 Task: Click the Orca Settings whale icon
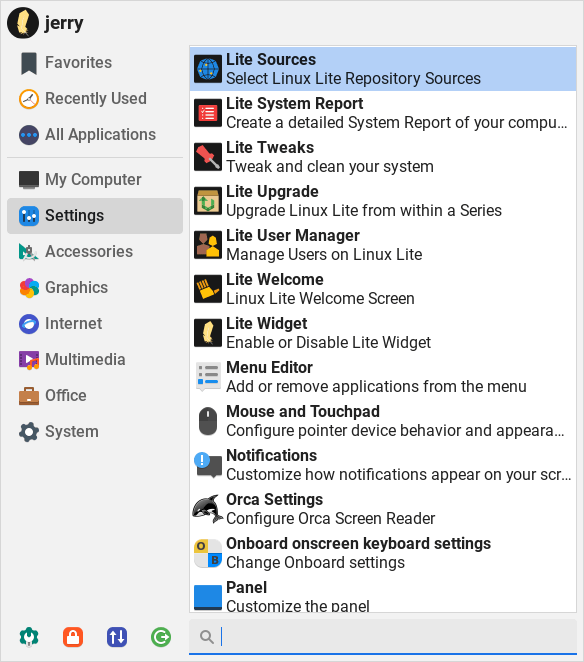click(208, 509)
